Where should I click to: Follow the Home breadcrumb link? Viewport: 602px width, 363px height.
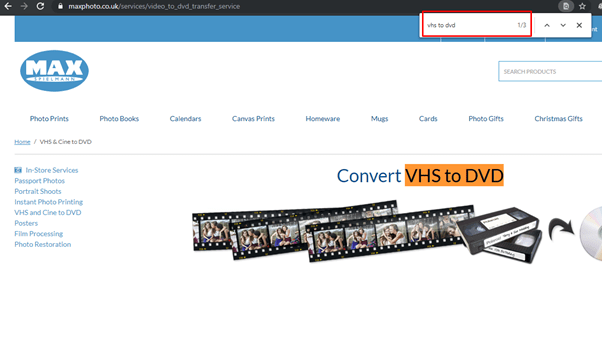pyautogui.click(x=22, y=142)
